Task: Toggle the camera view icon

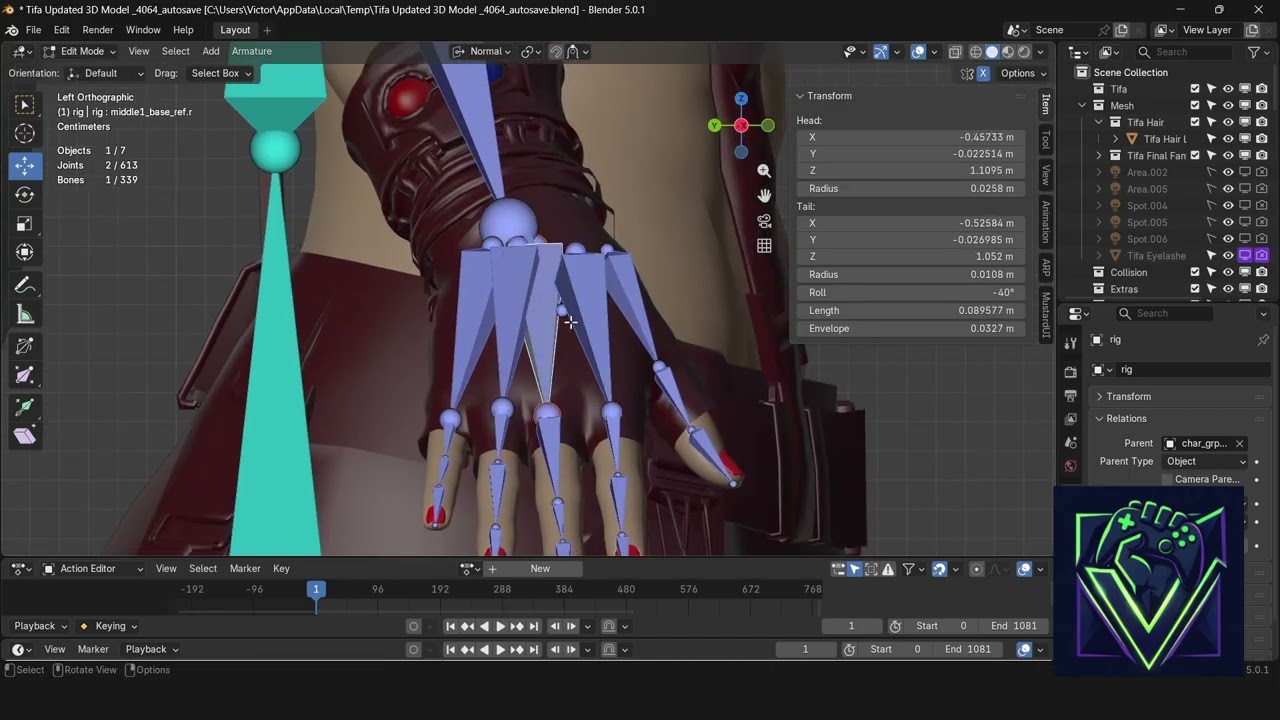Action: (x=764, y=221)
